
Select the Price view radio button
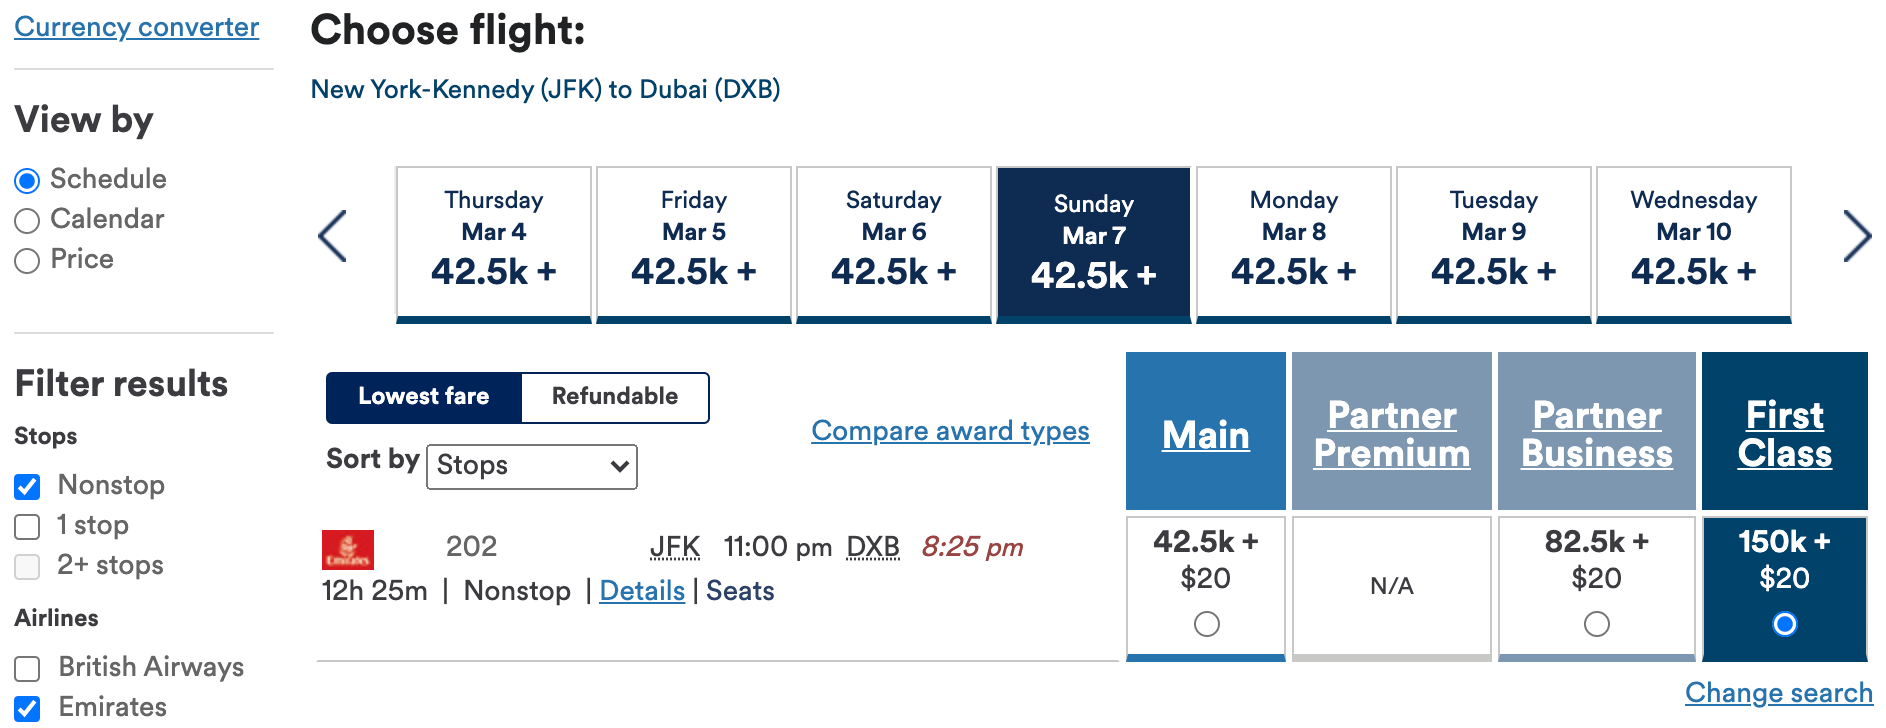coord(27,261)
